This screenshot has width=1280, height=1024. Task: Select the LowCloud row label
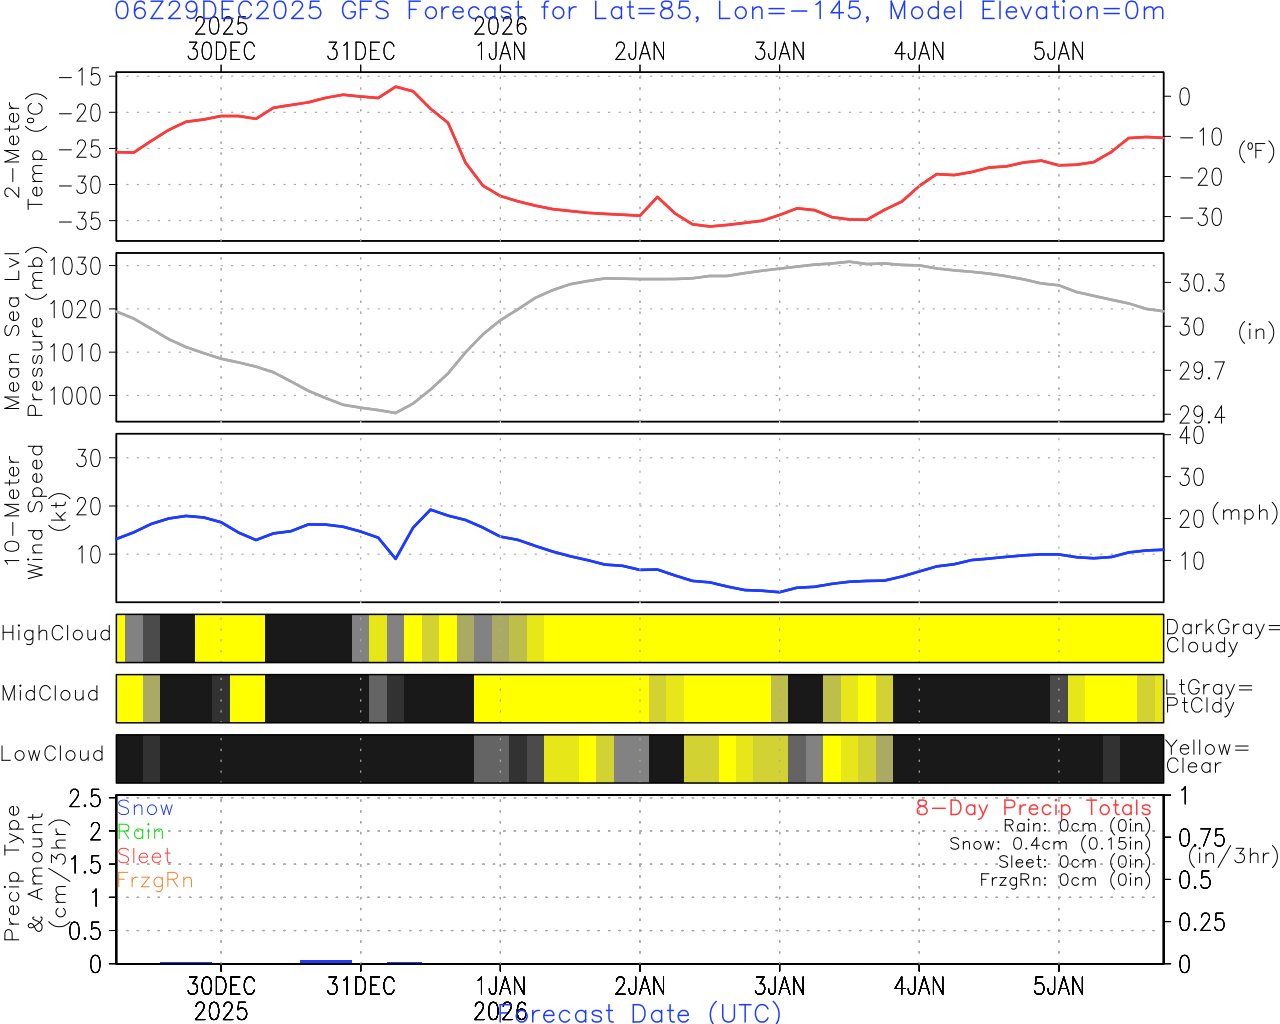52,755
